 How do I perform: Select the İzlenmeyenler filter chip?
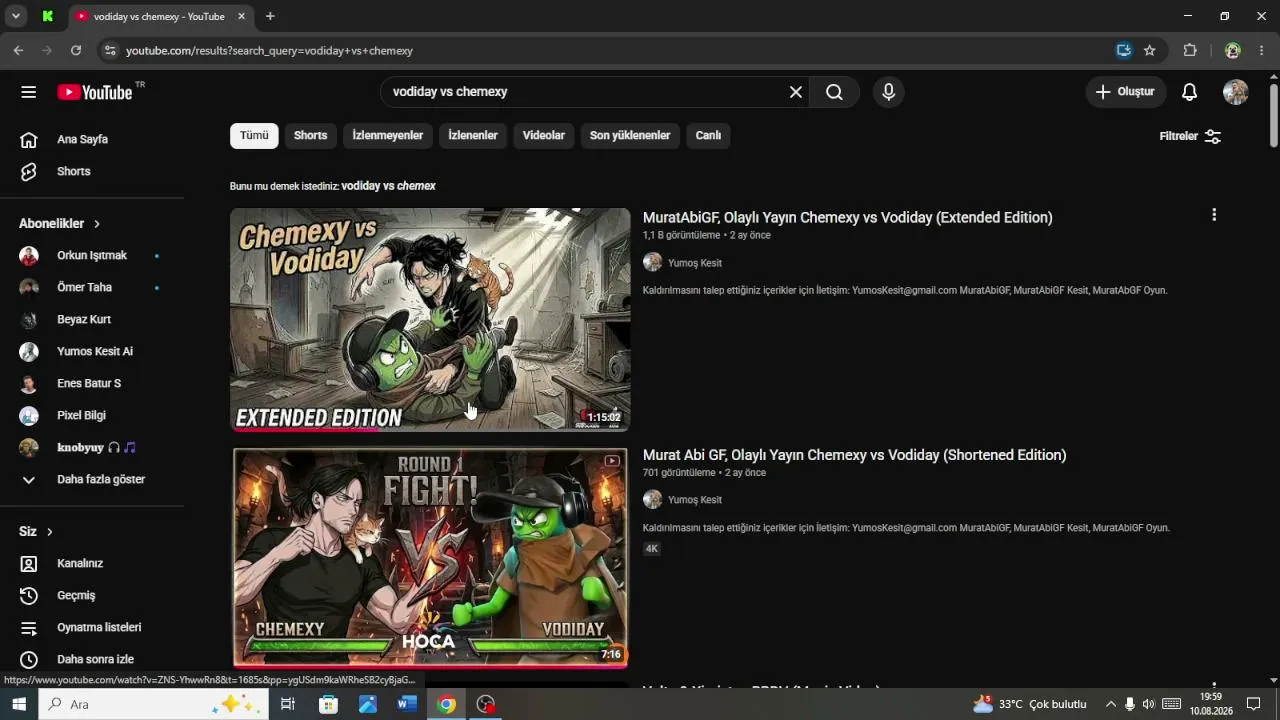(x=388, y=136)
